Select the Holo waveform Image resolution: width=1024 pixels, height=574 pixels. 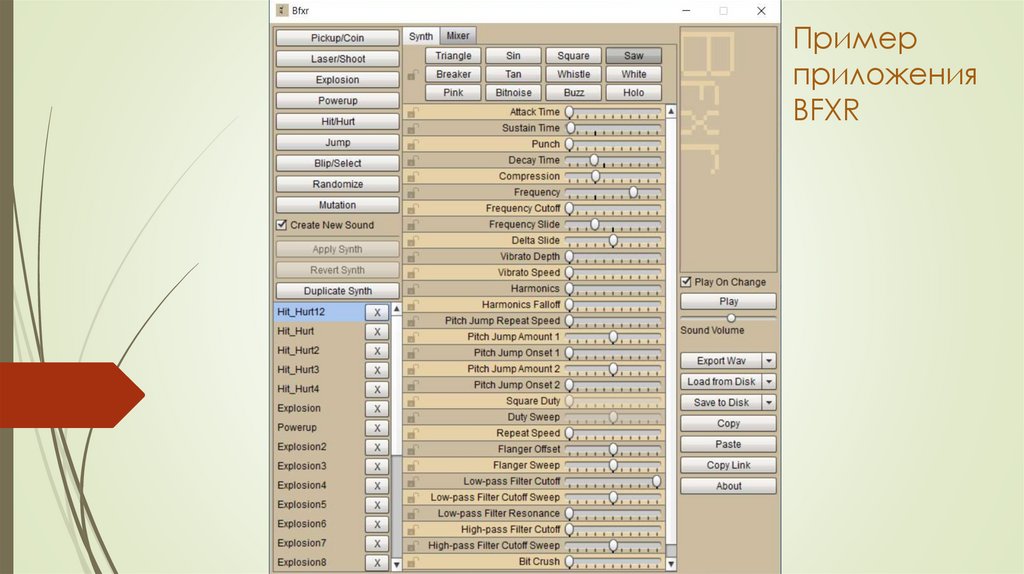pyautogui.click(x=633, y=93)
